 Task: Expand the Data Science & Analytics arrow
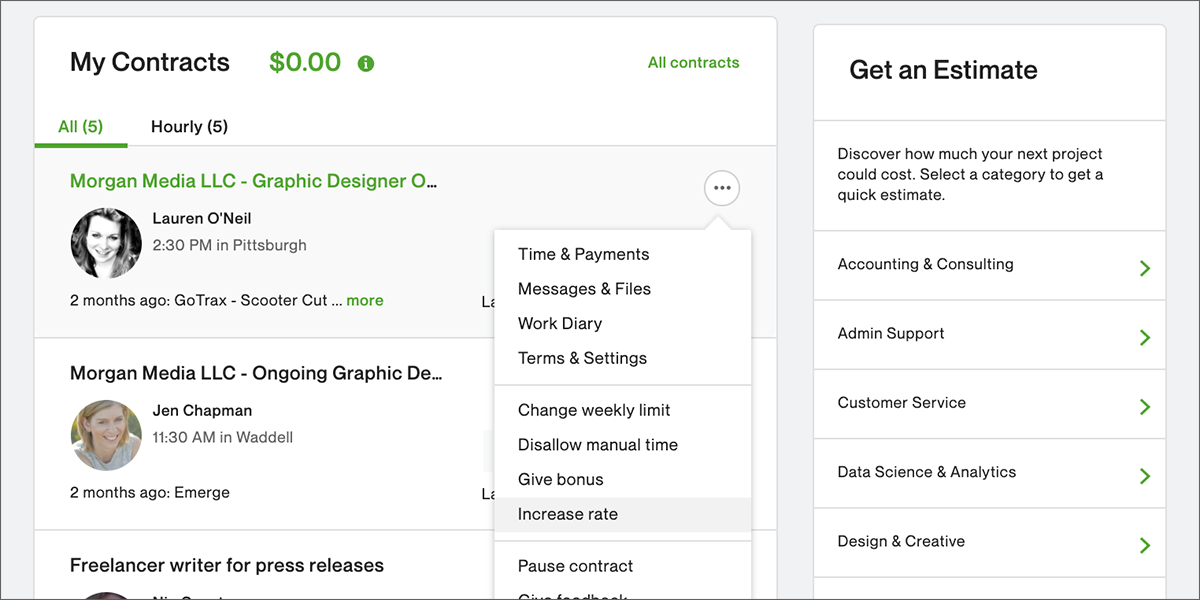coord(1145,476)
